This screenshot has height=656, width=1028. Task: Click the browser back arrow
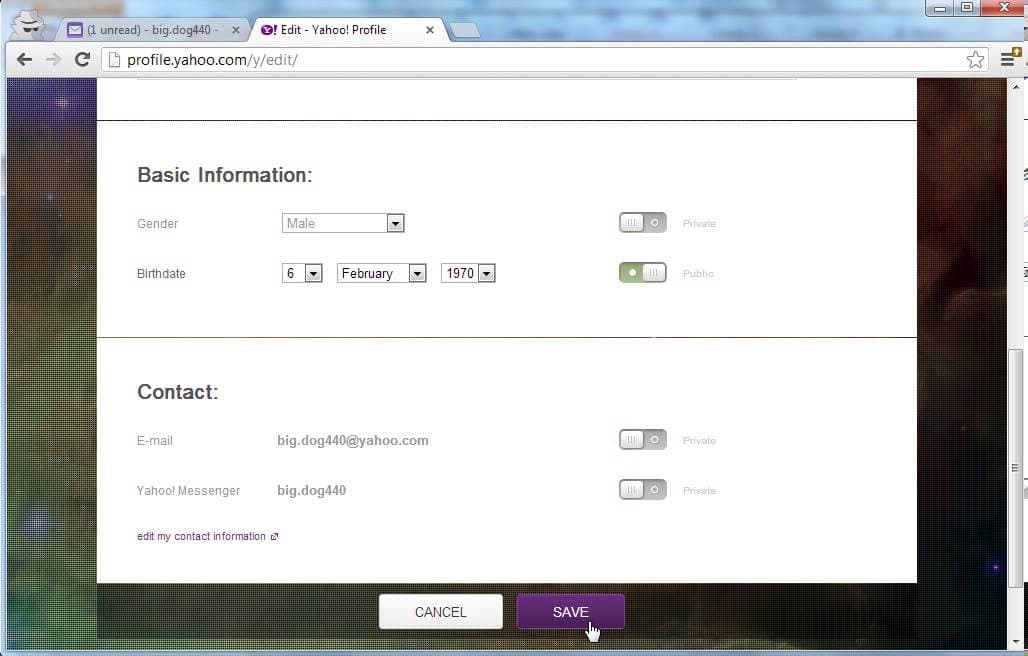(x=24, y=60)
